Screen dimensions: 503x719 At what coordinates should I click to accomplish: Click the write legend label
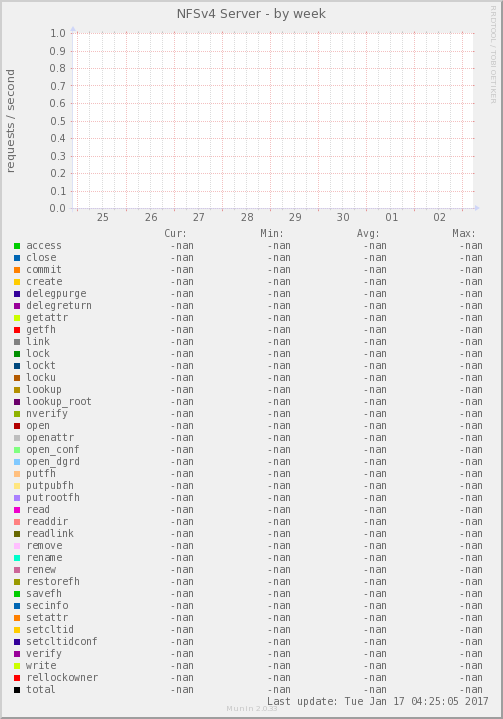(41, 665)
